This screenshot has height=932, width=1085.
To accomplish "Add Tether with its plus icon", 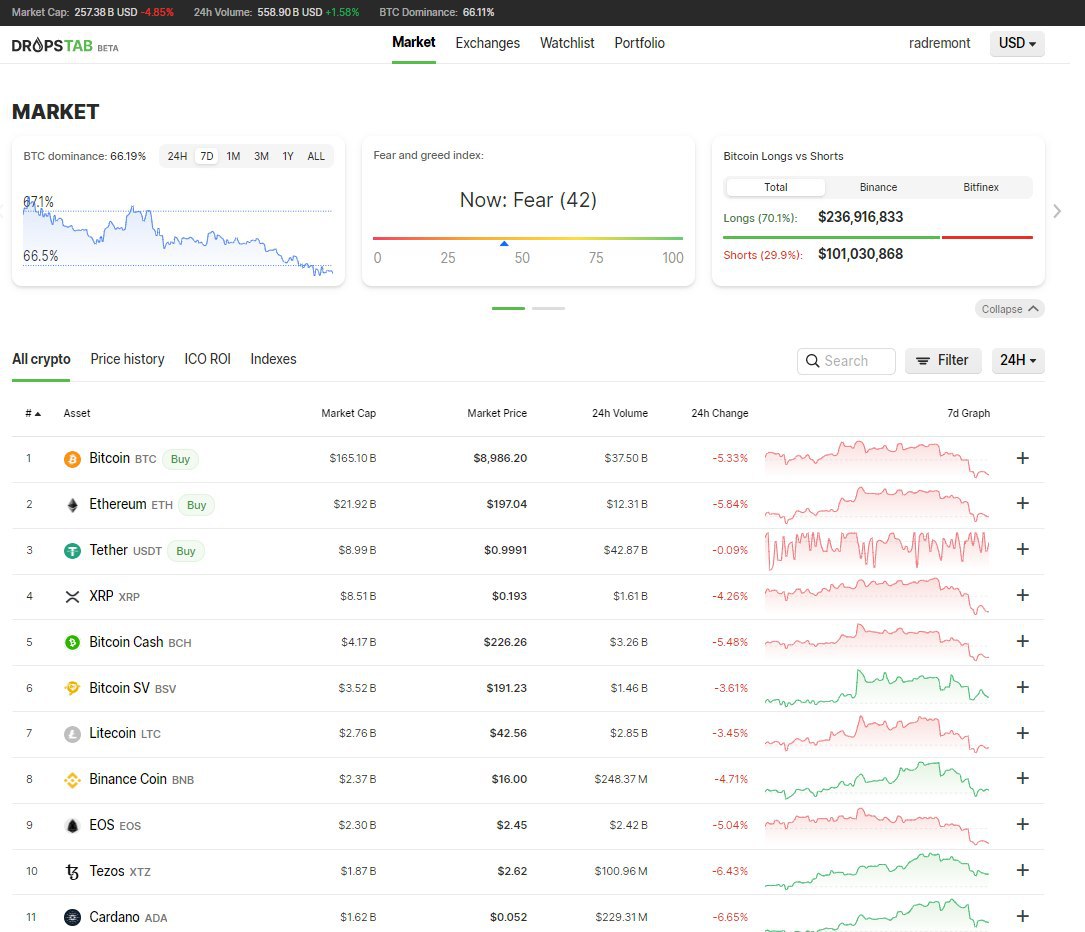I will [x=1022, y=549].
